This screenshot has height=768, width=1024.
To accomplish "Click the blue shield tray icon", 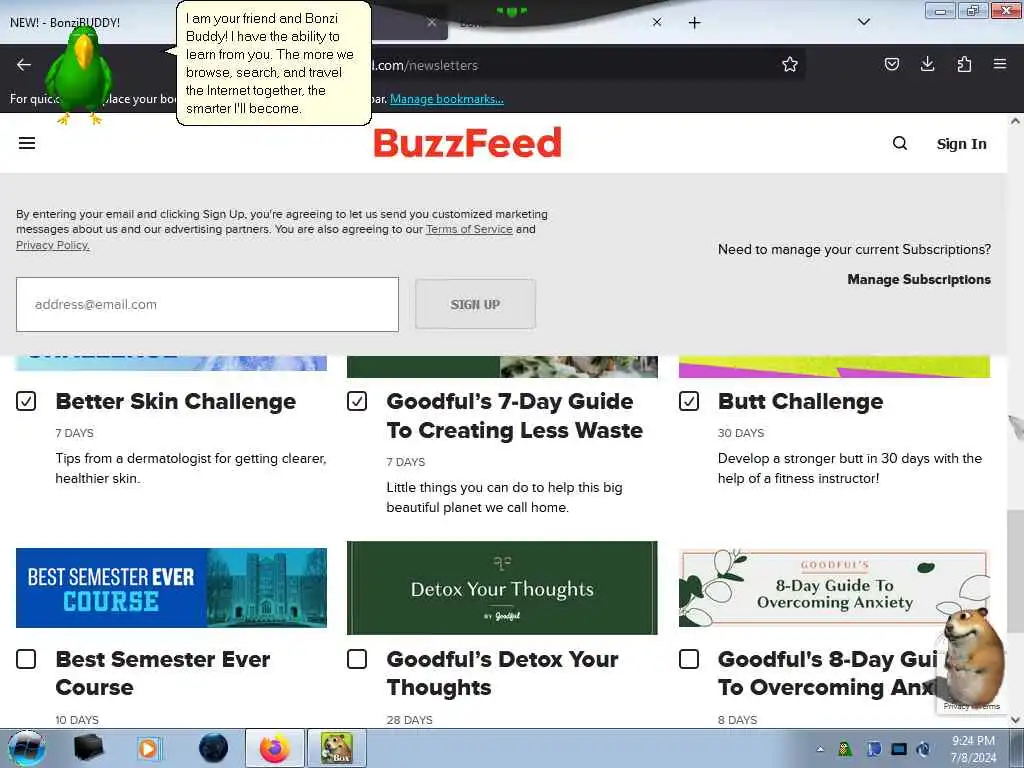I will [x=874, y=749].
